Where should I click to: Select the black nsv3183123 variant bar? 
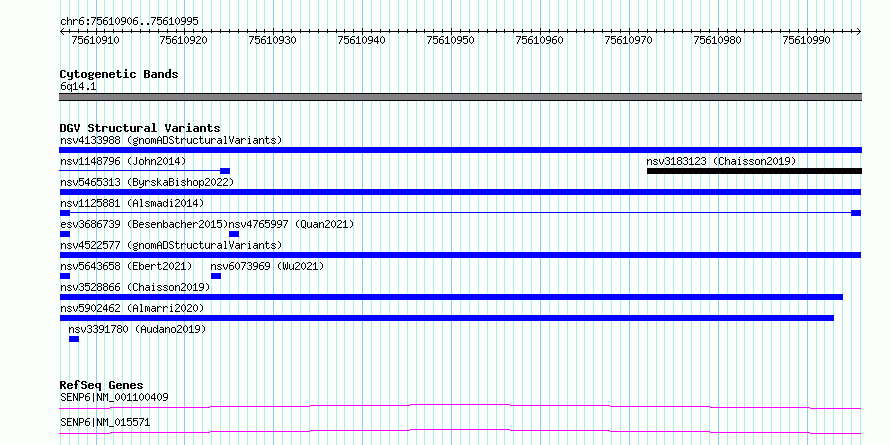tap(754, 171)
